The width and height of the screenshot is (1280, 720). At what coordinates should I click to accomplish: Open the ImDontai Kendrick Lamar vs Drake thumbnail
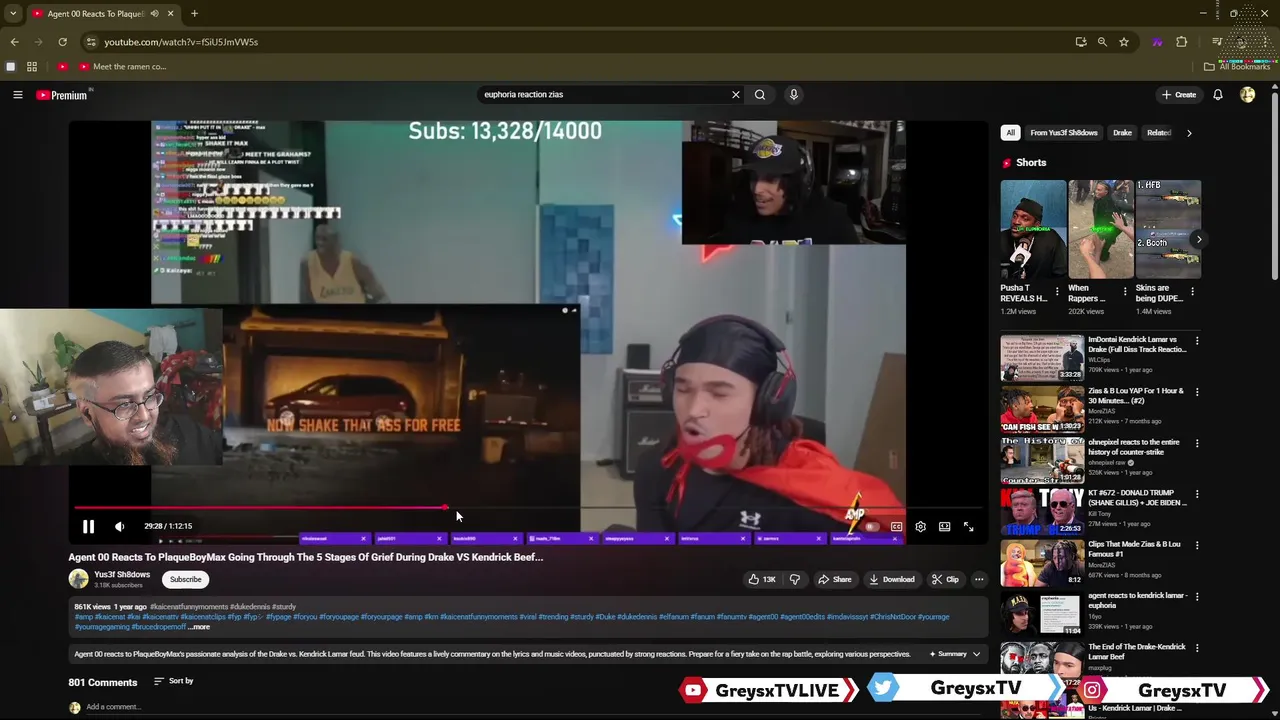tap(1042, 358)
